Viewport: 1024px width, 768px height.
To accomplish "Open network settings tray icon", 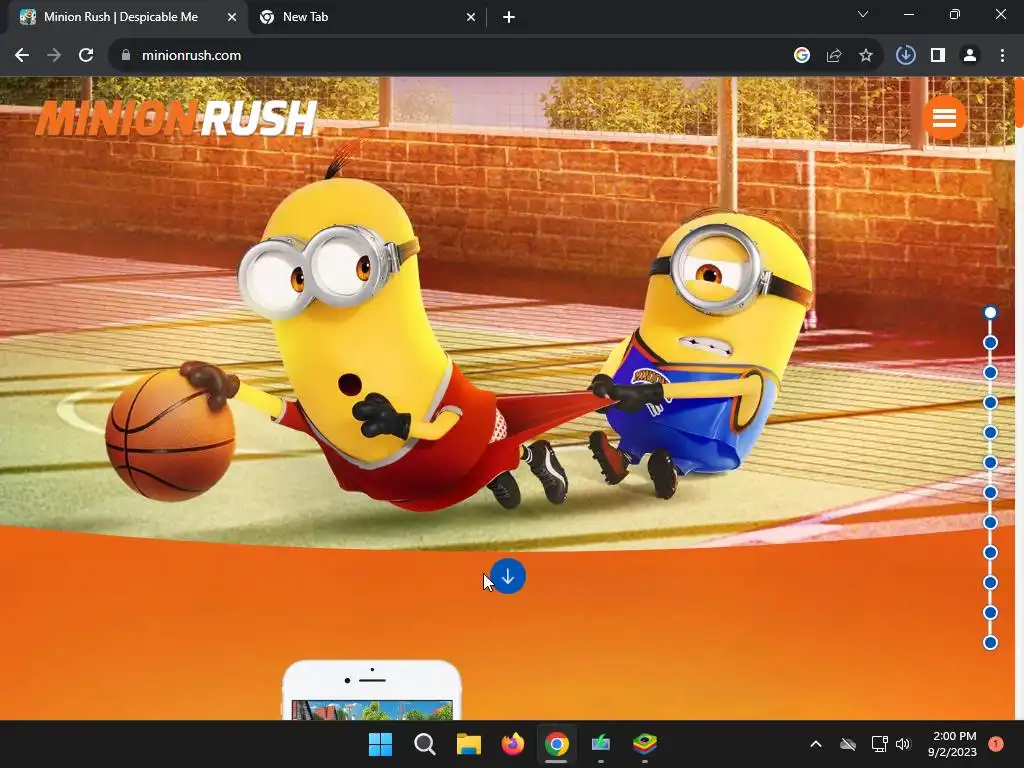I will 879,744.
